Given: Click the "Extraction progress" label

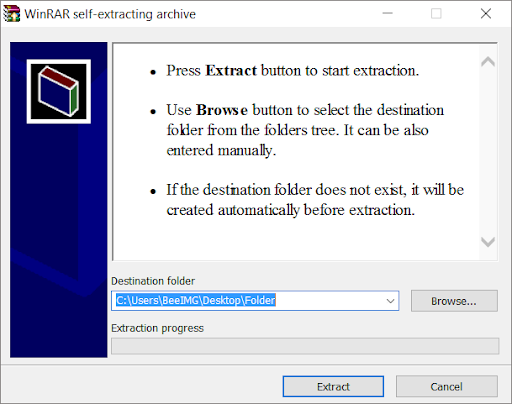Looking at the screenshot, I should [x=157, y=328].
